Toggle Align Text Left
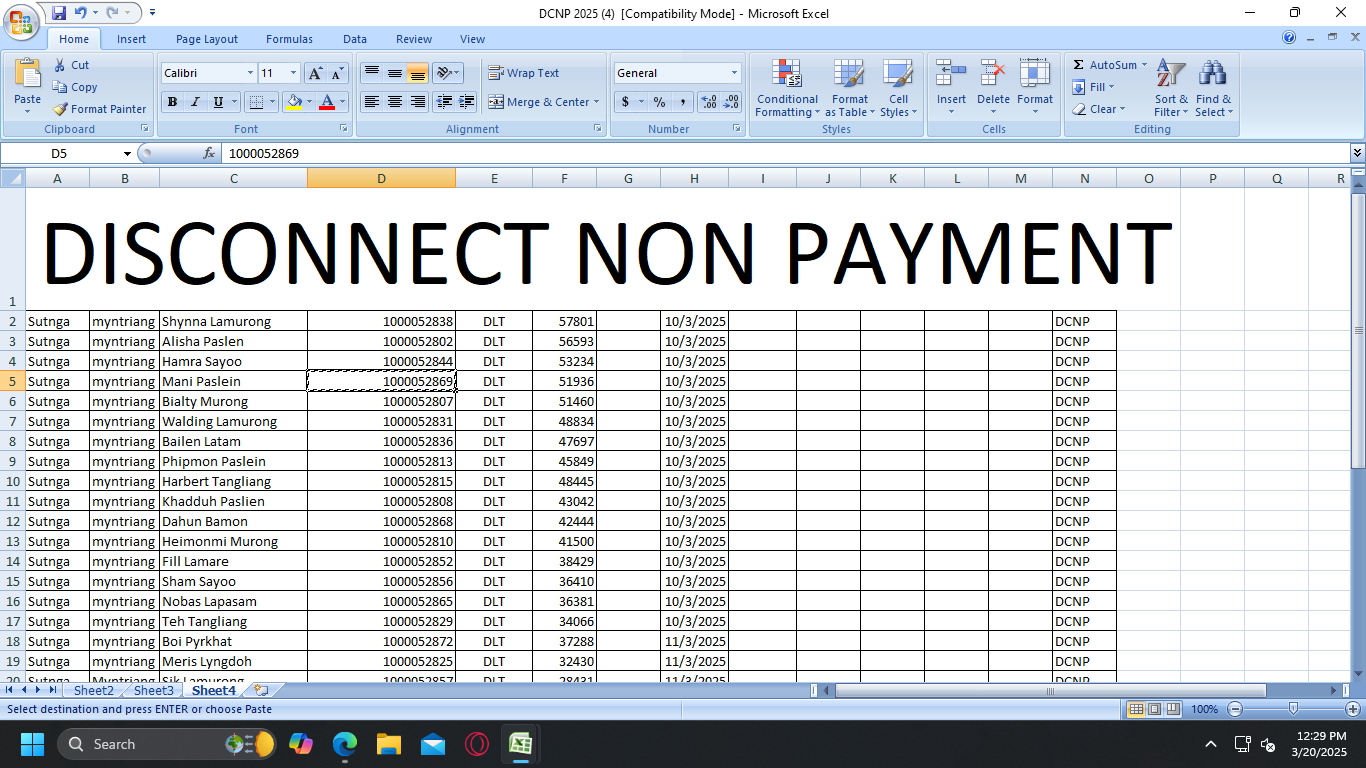This screenshot has width=1366, height=768. coord(371,102)
